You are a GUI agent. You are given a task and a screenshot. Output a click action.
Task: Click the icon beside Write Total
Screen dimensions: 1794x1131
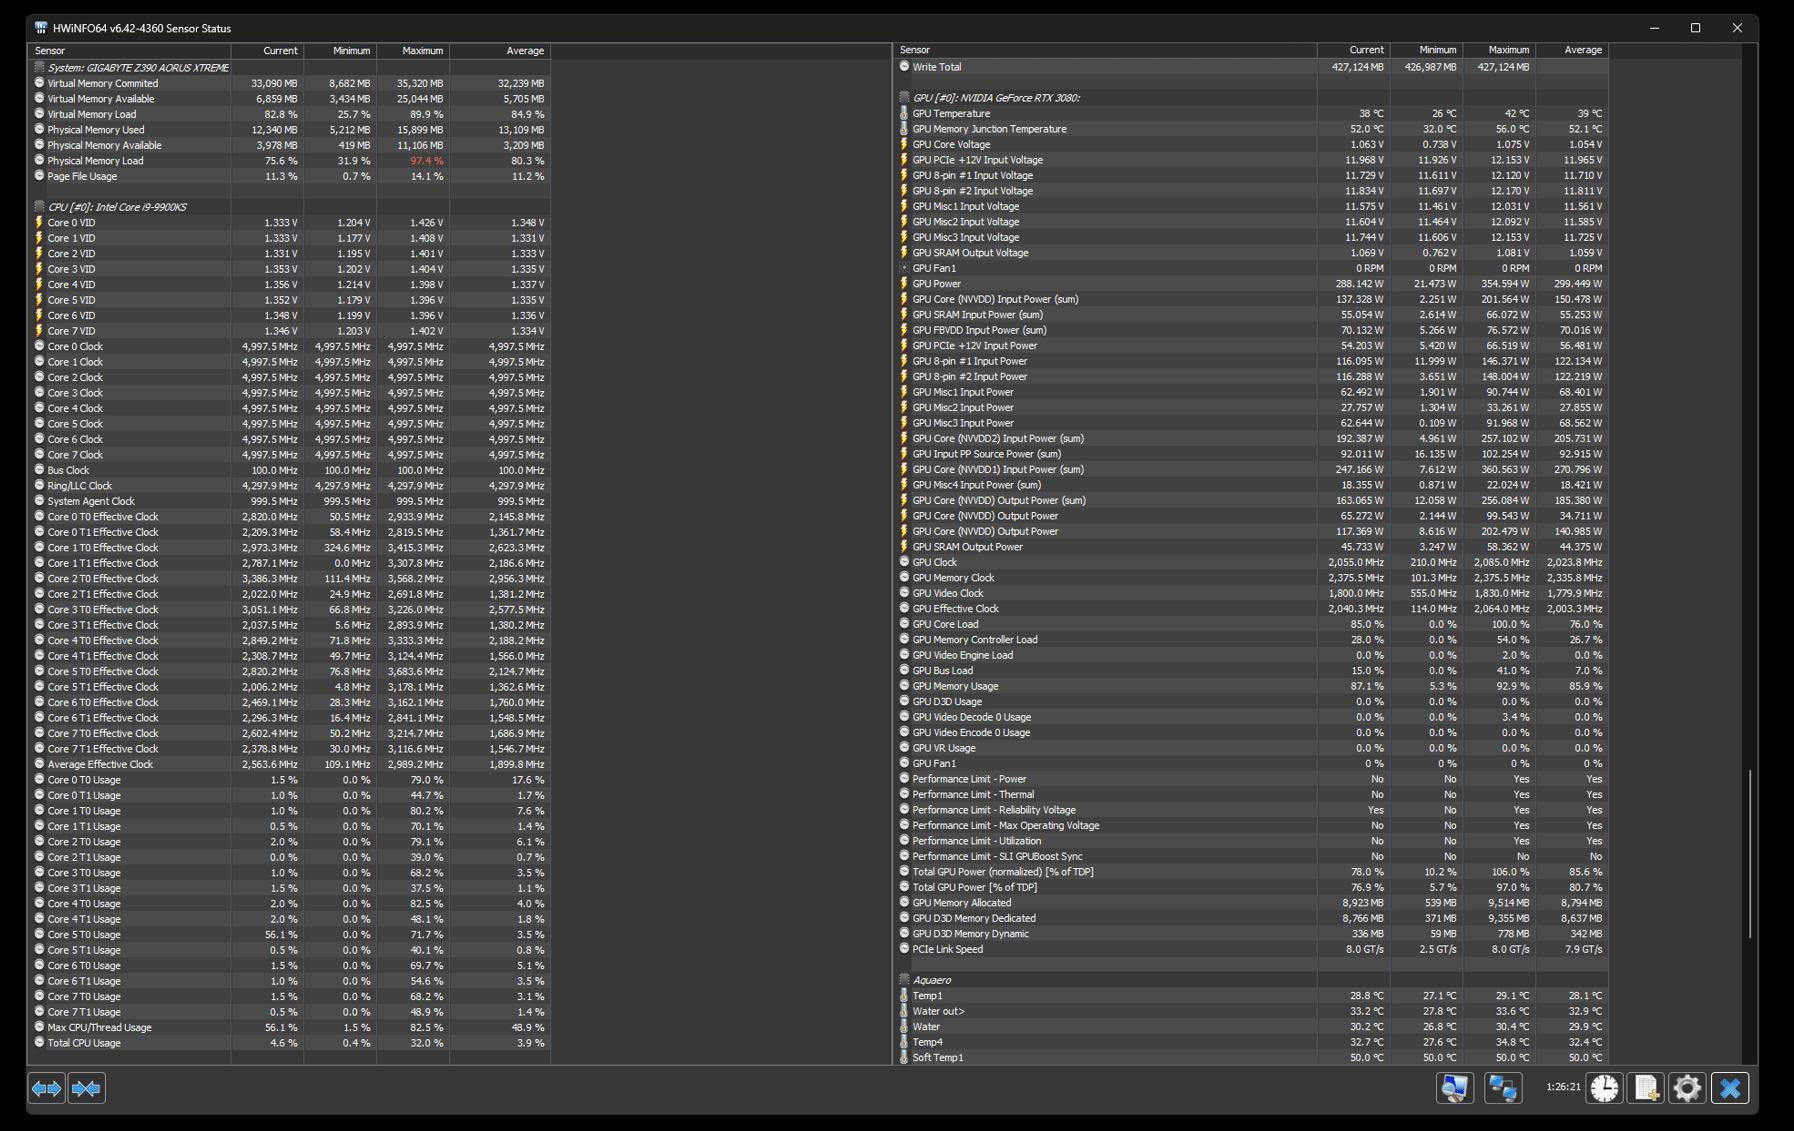tap(904, 67)
